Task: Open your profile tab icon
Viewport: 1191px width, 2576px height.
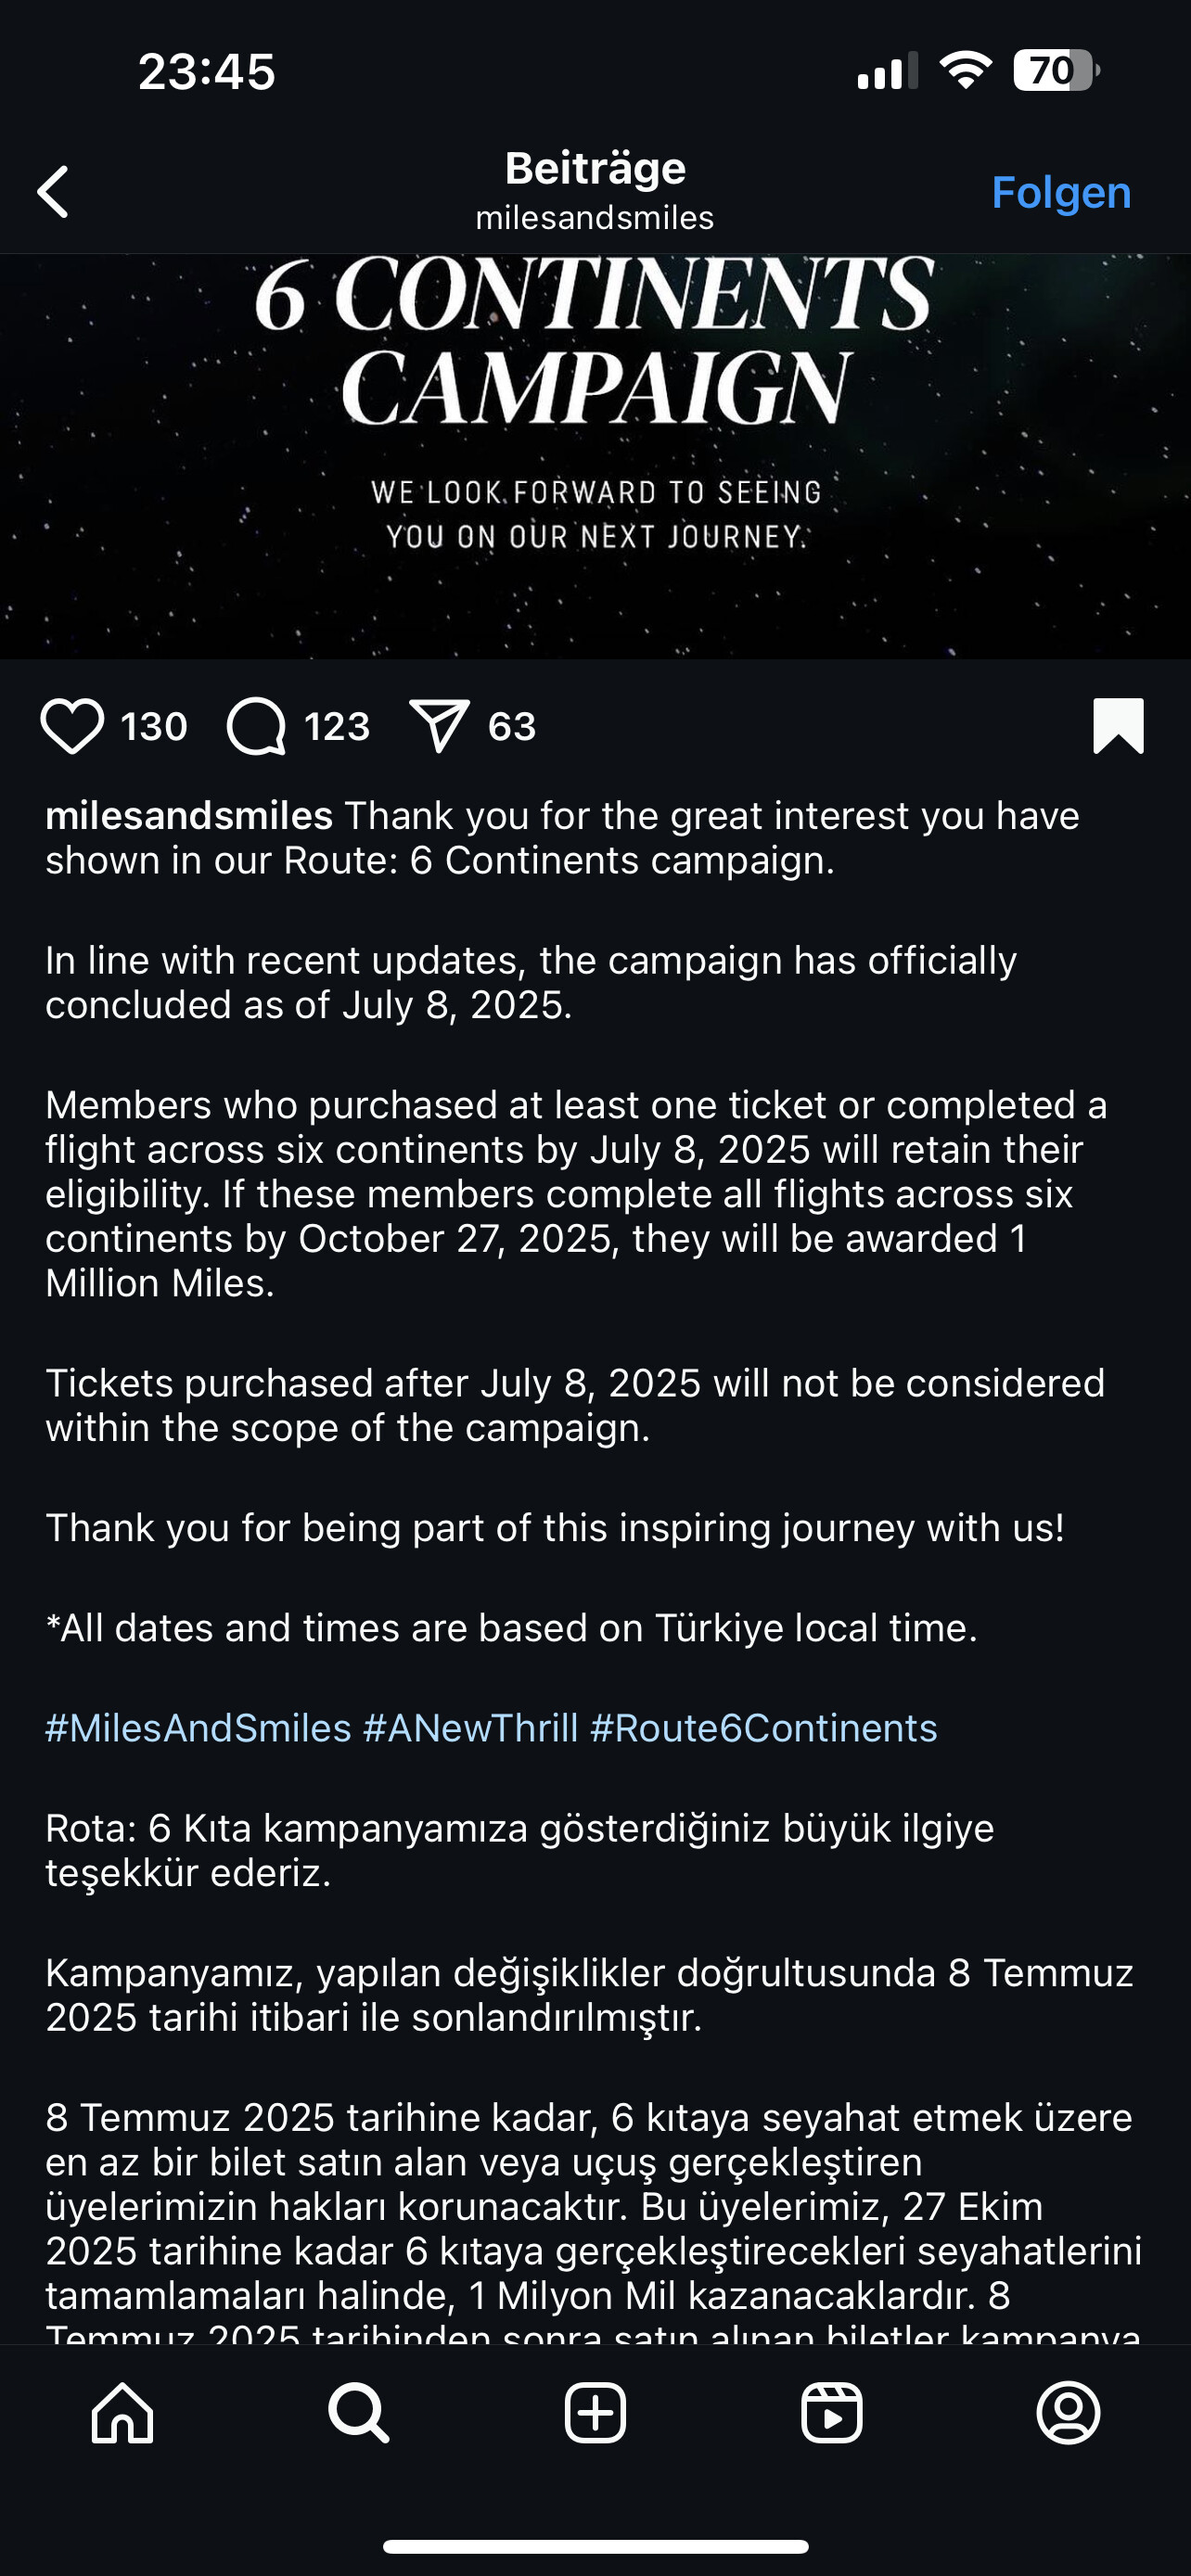Action: point(1068,2412)
